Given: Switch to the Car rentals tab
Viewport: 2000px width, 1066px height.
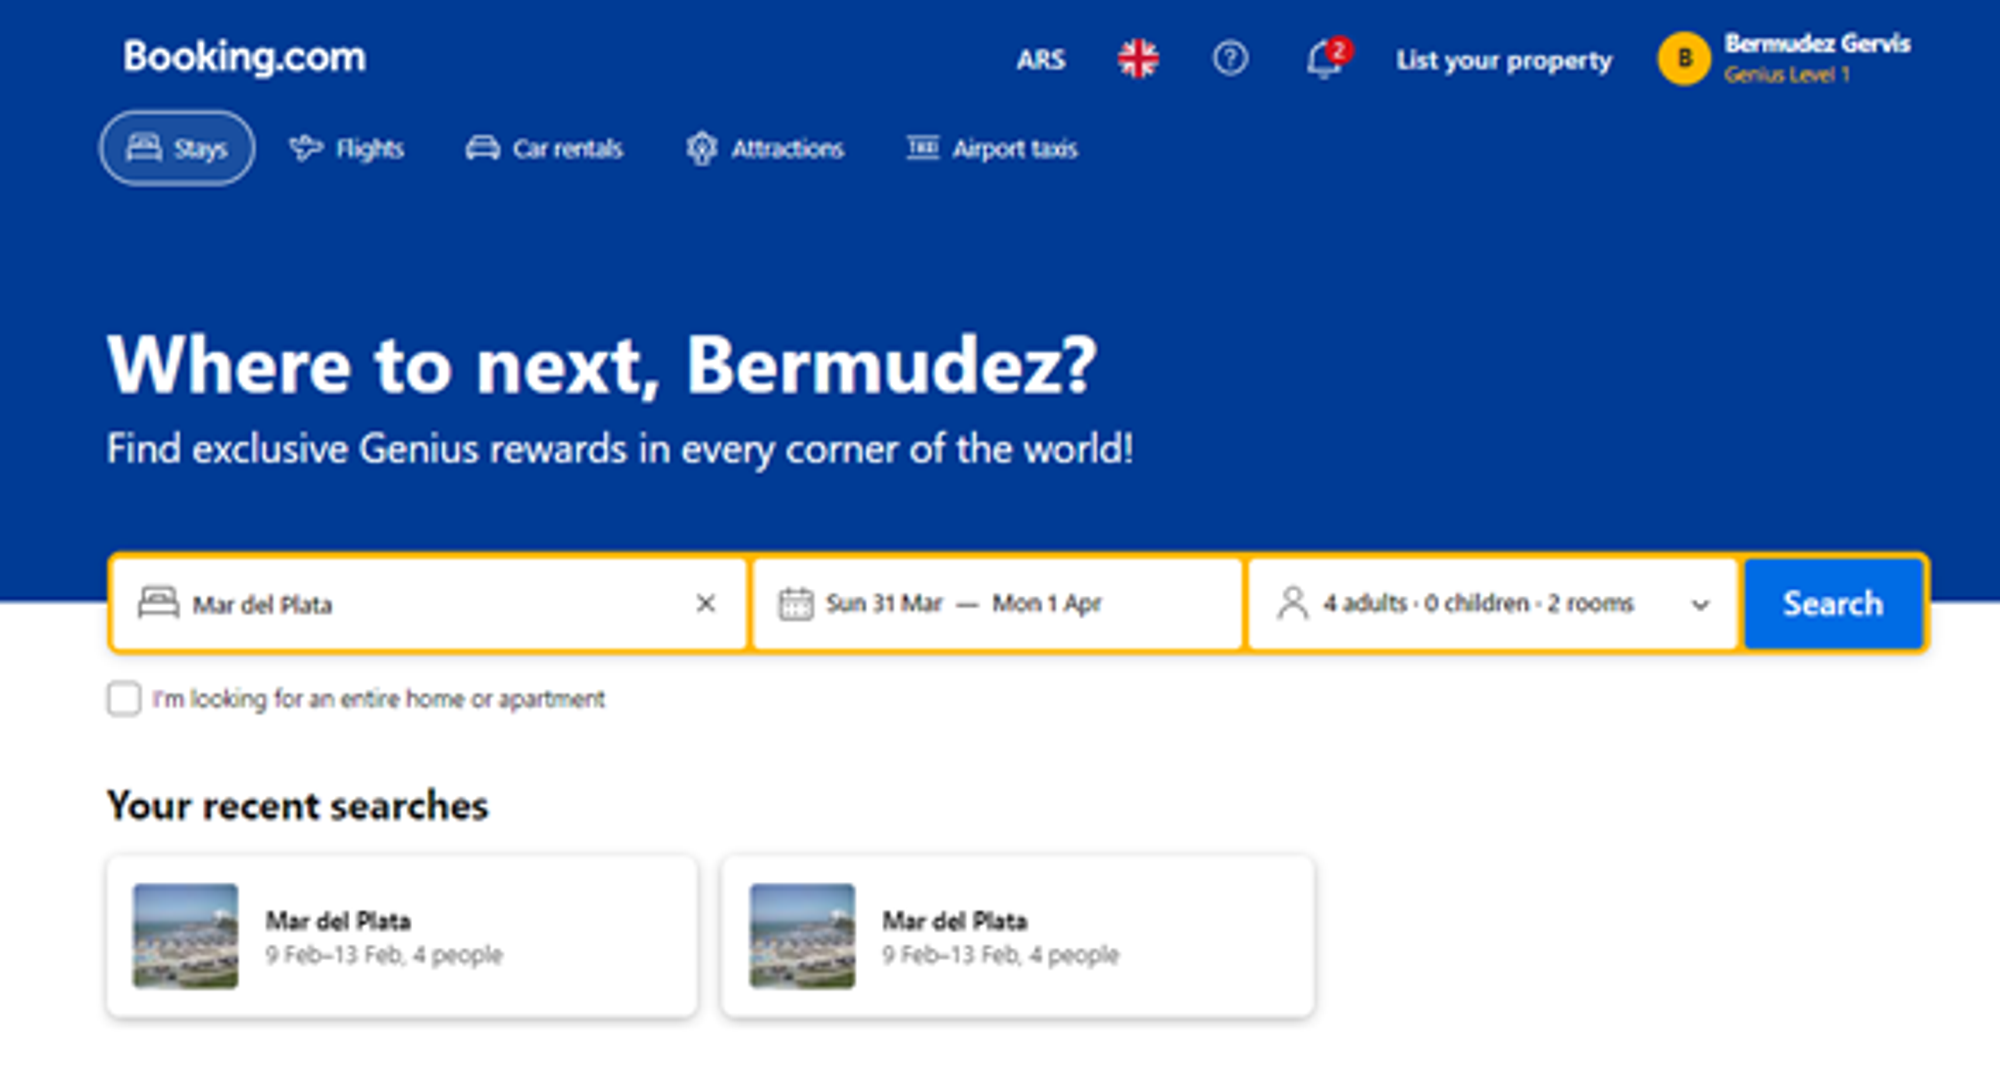Looking at the screenshot, I should [x=544, y=148].
